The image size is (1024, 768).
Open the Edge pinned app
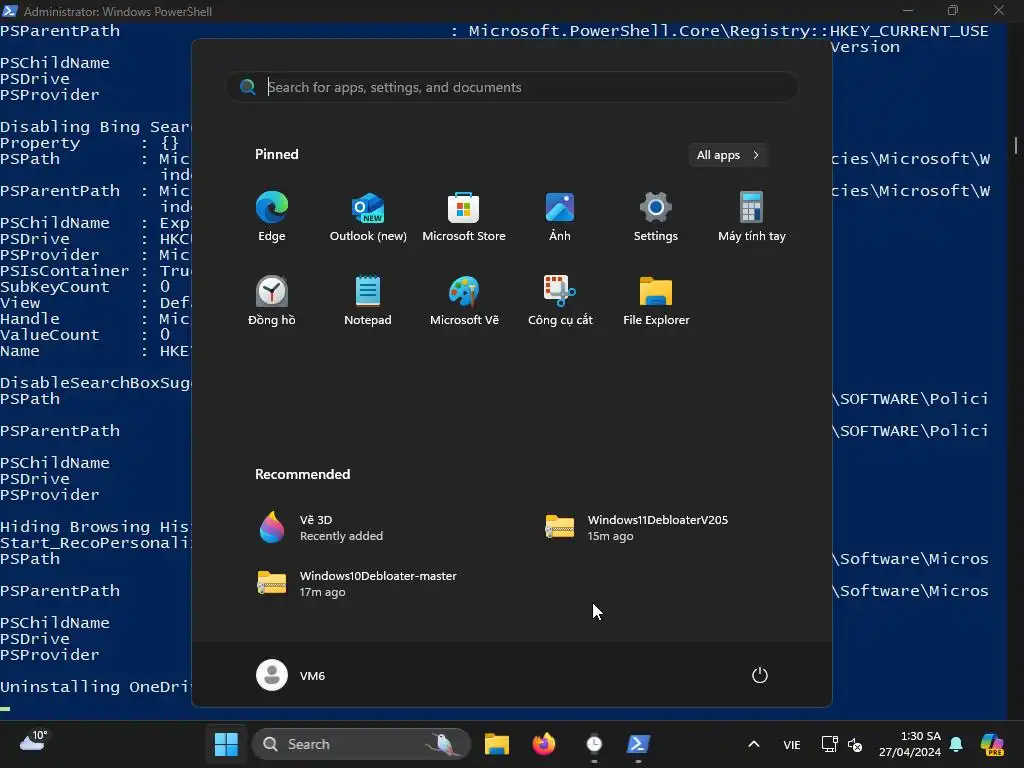(272, 217)
